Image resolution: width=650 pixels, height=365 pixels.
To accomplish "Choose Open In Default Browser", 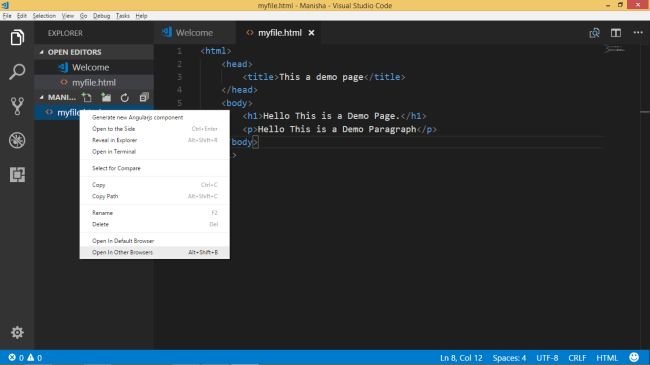I will tap(155, 241).
